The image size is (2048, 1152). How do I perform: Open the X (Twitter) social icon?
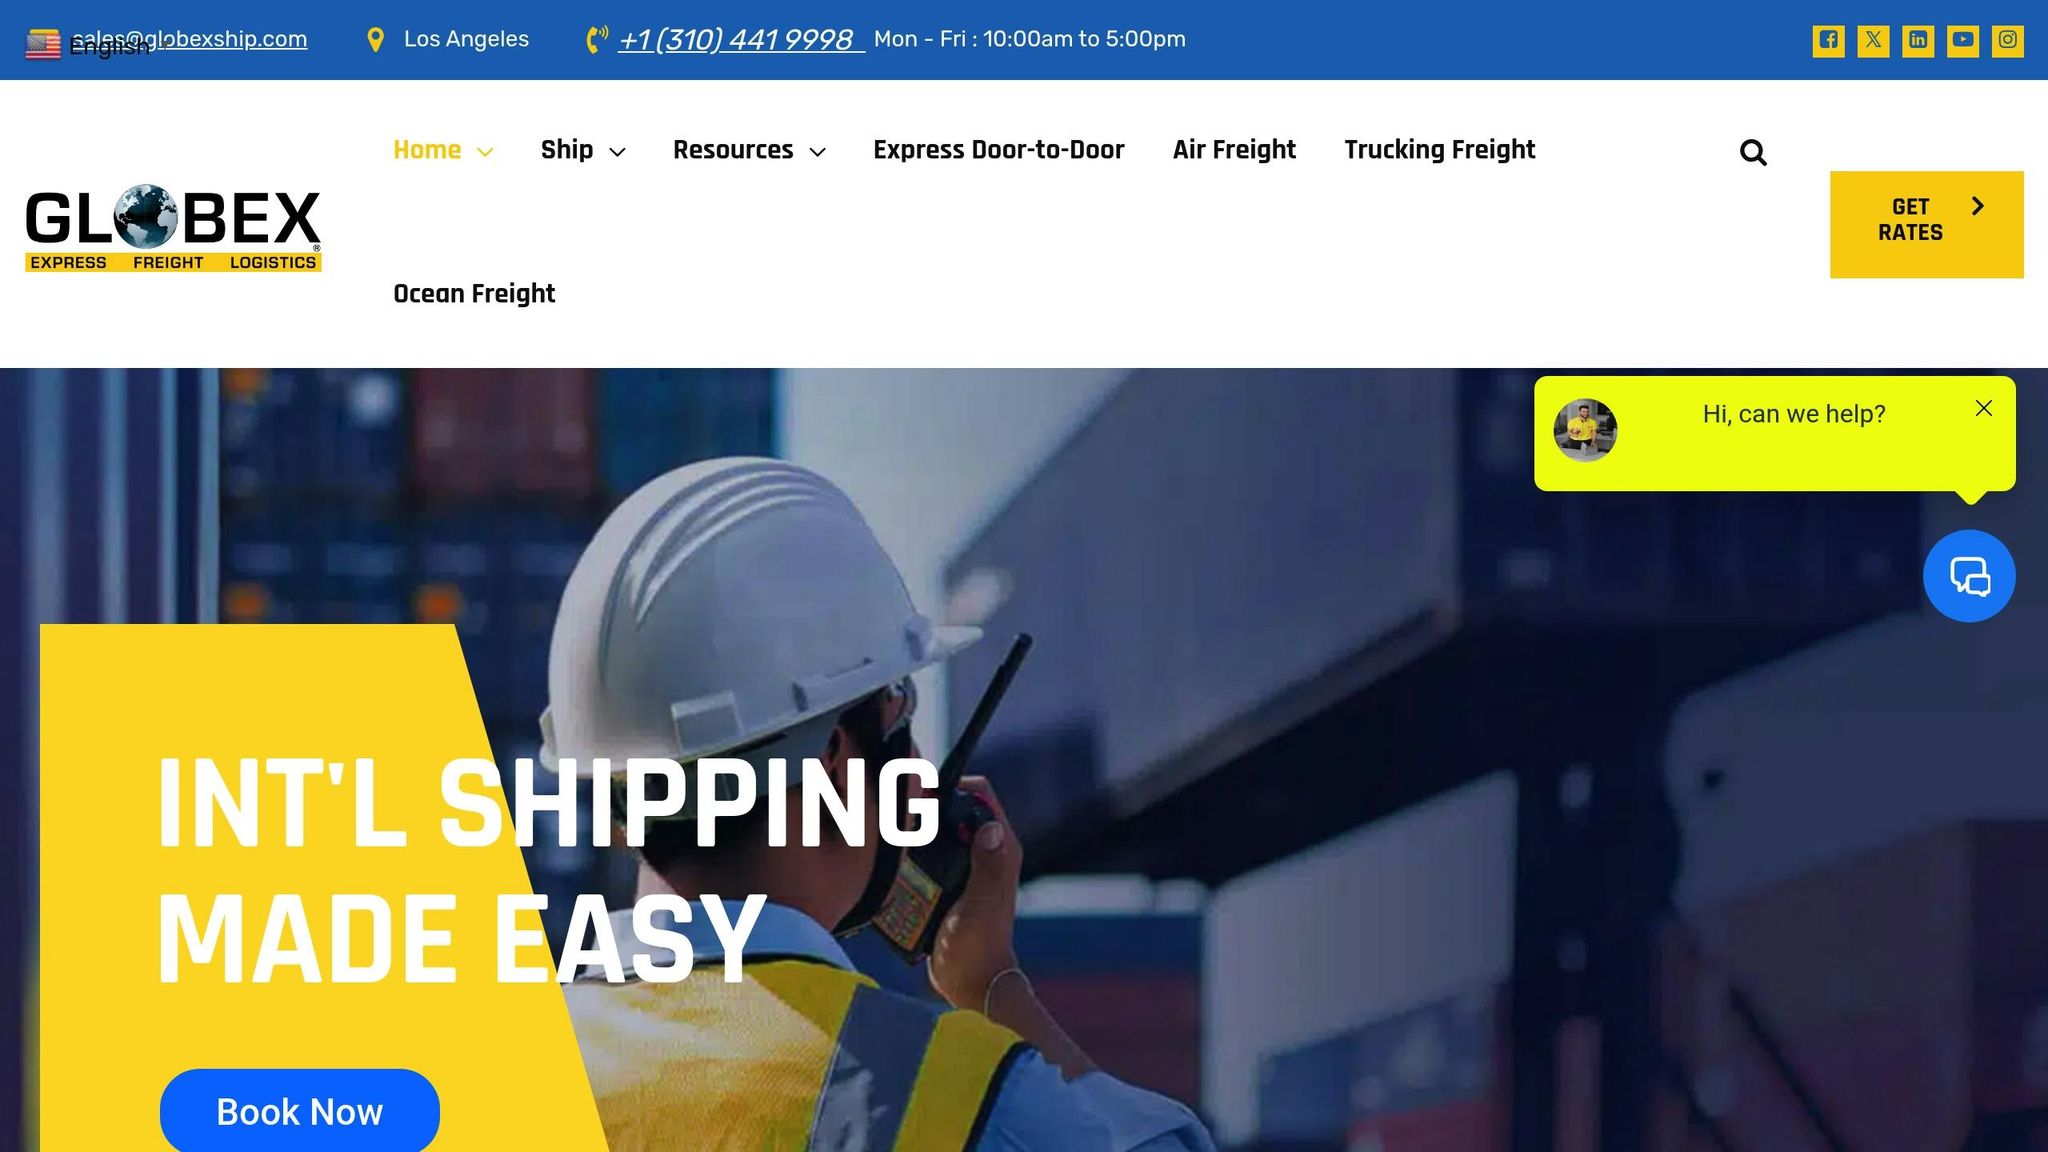pyautogui.click(x=1873, y=40)
